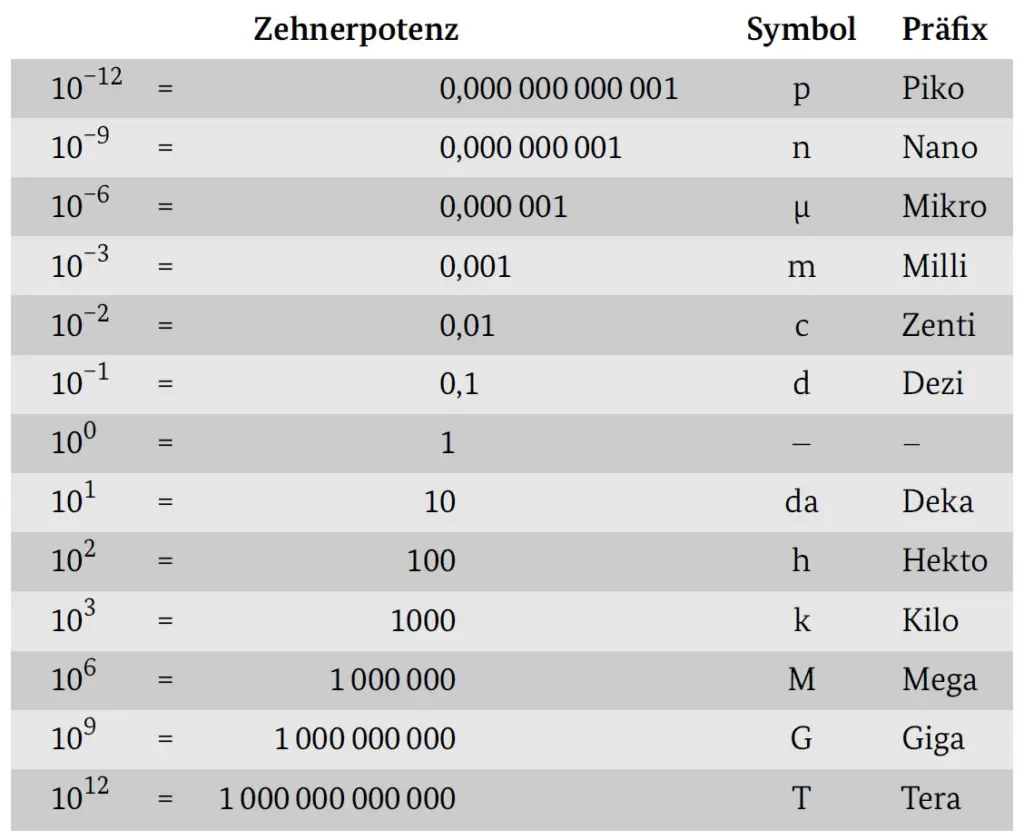Click the Präfix column header
The image size is (1024, 840).
click(944, 30)
